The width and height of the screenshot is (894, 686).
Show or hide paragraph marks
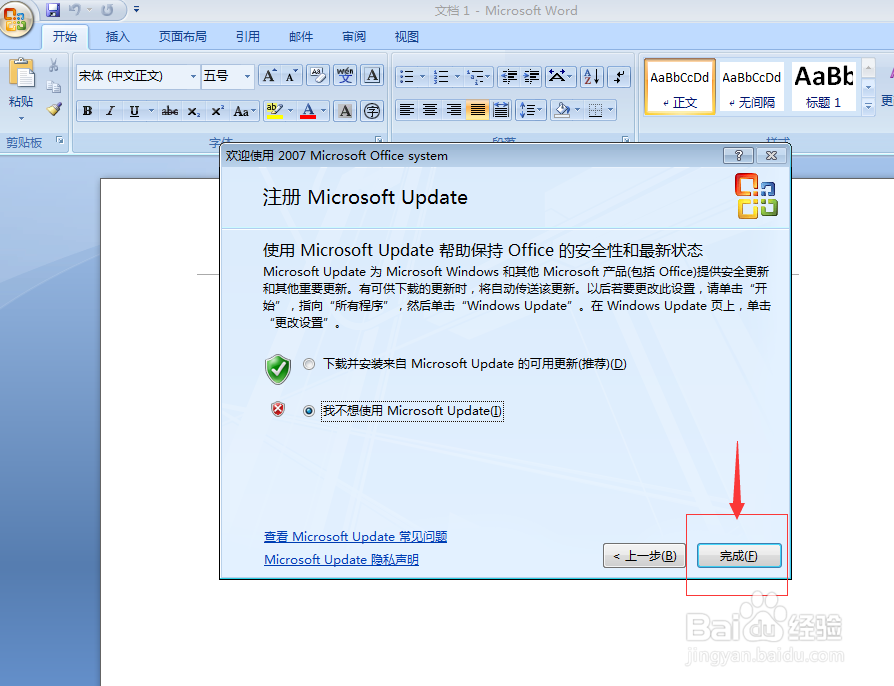pyautogui.click(x=619, y=76)
